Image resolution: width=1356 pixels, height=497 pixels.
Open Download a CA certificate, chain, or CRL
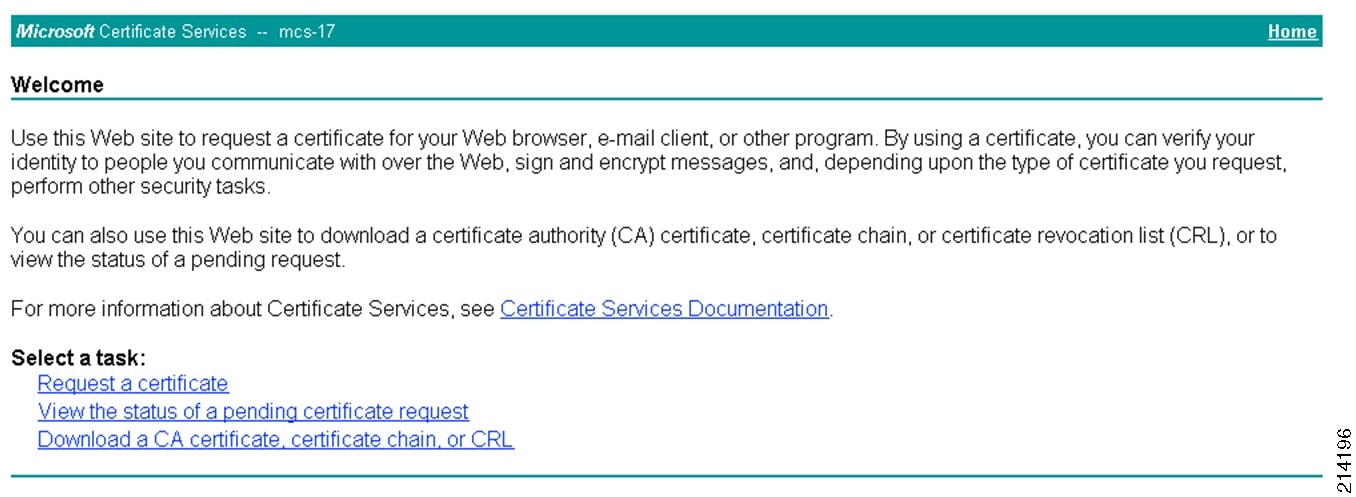click(x=276, y=439)
